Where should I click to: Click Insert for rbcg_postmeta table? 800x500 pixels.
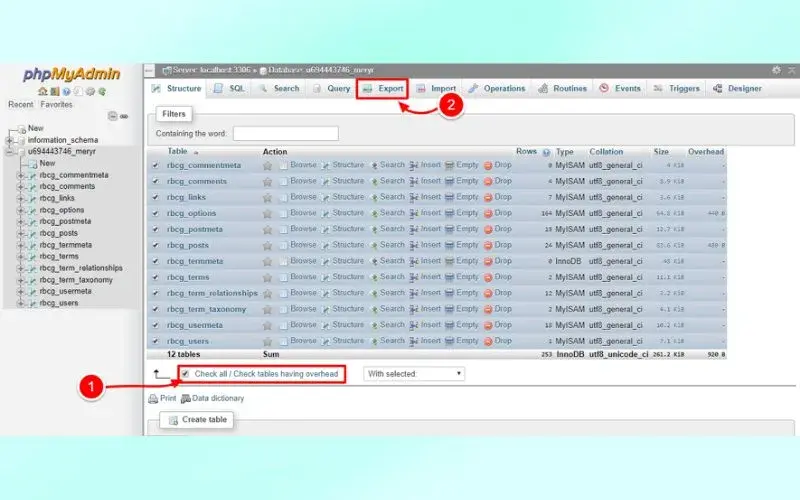click(425, 229)
